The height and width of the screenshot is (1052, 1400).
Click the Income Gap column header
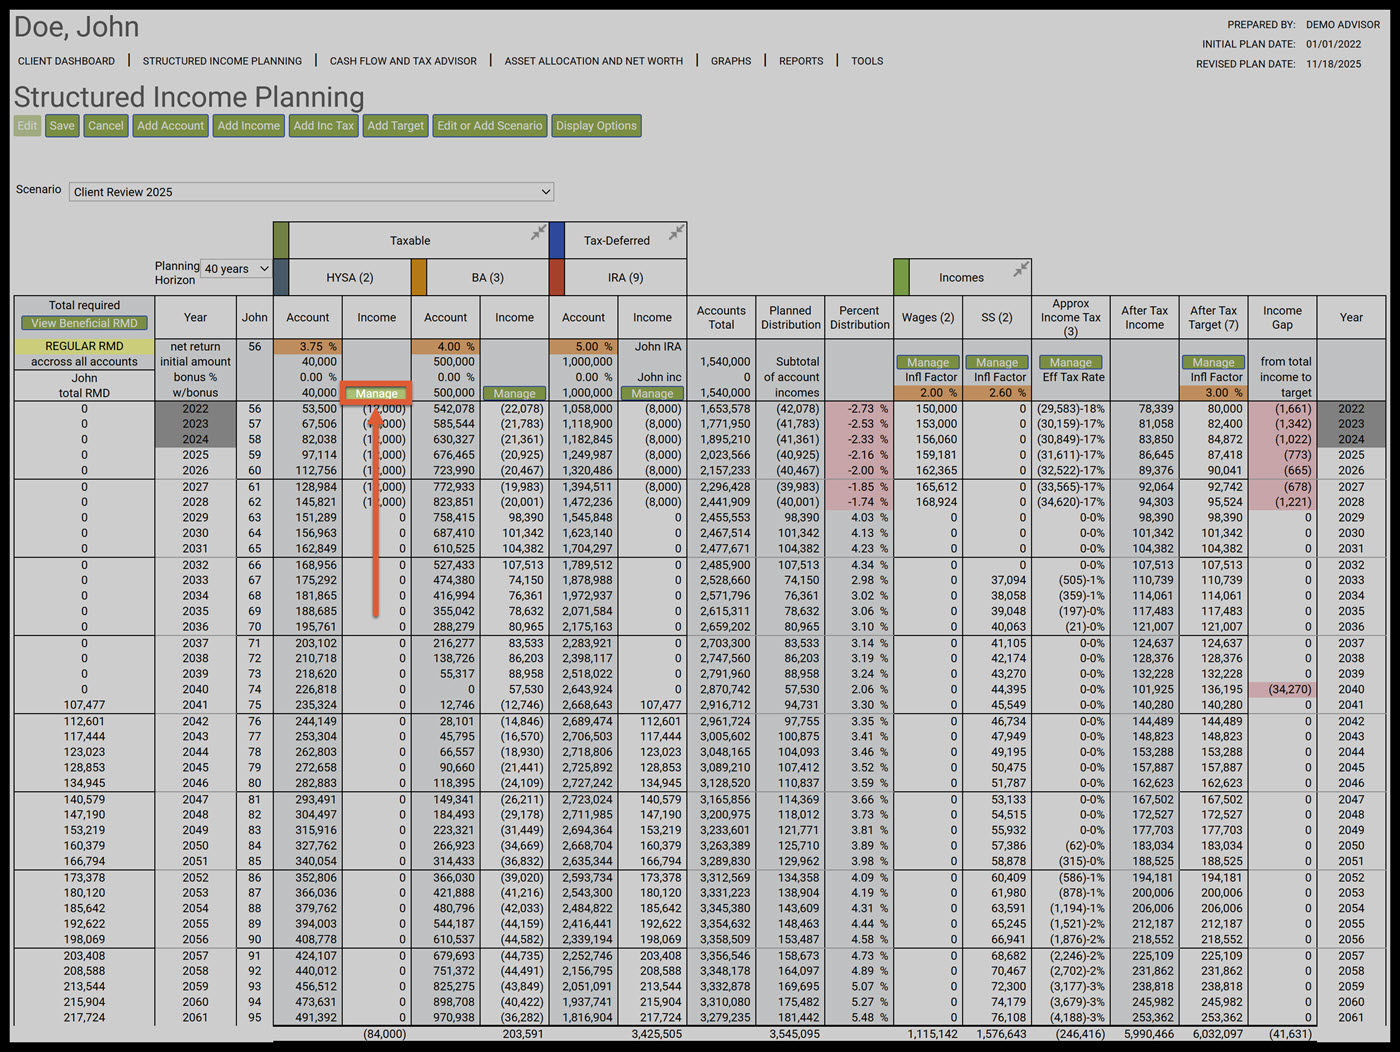coord(1283,317)
